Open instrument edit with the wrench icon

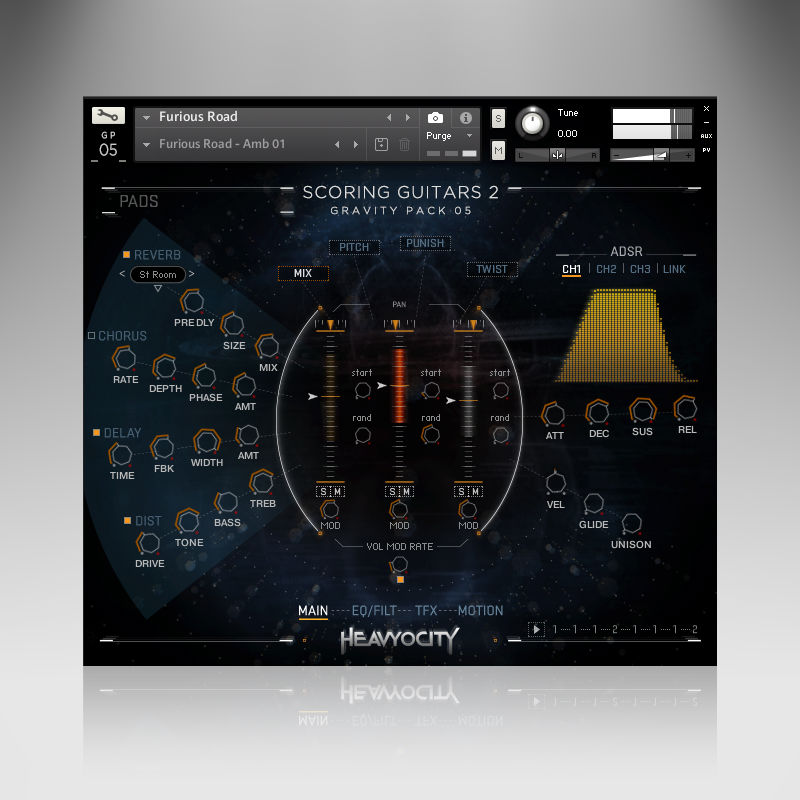coord(108,116)
